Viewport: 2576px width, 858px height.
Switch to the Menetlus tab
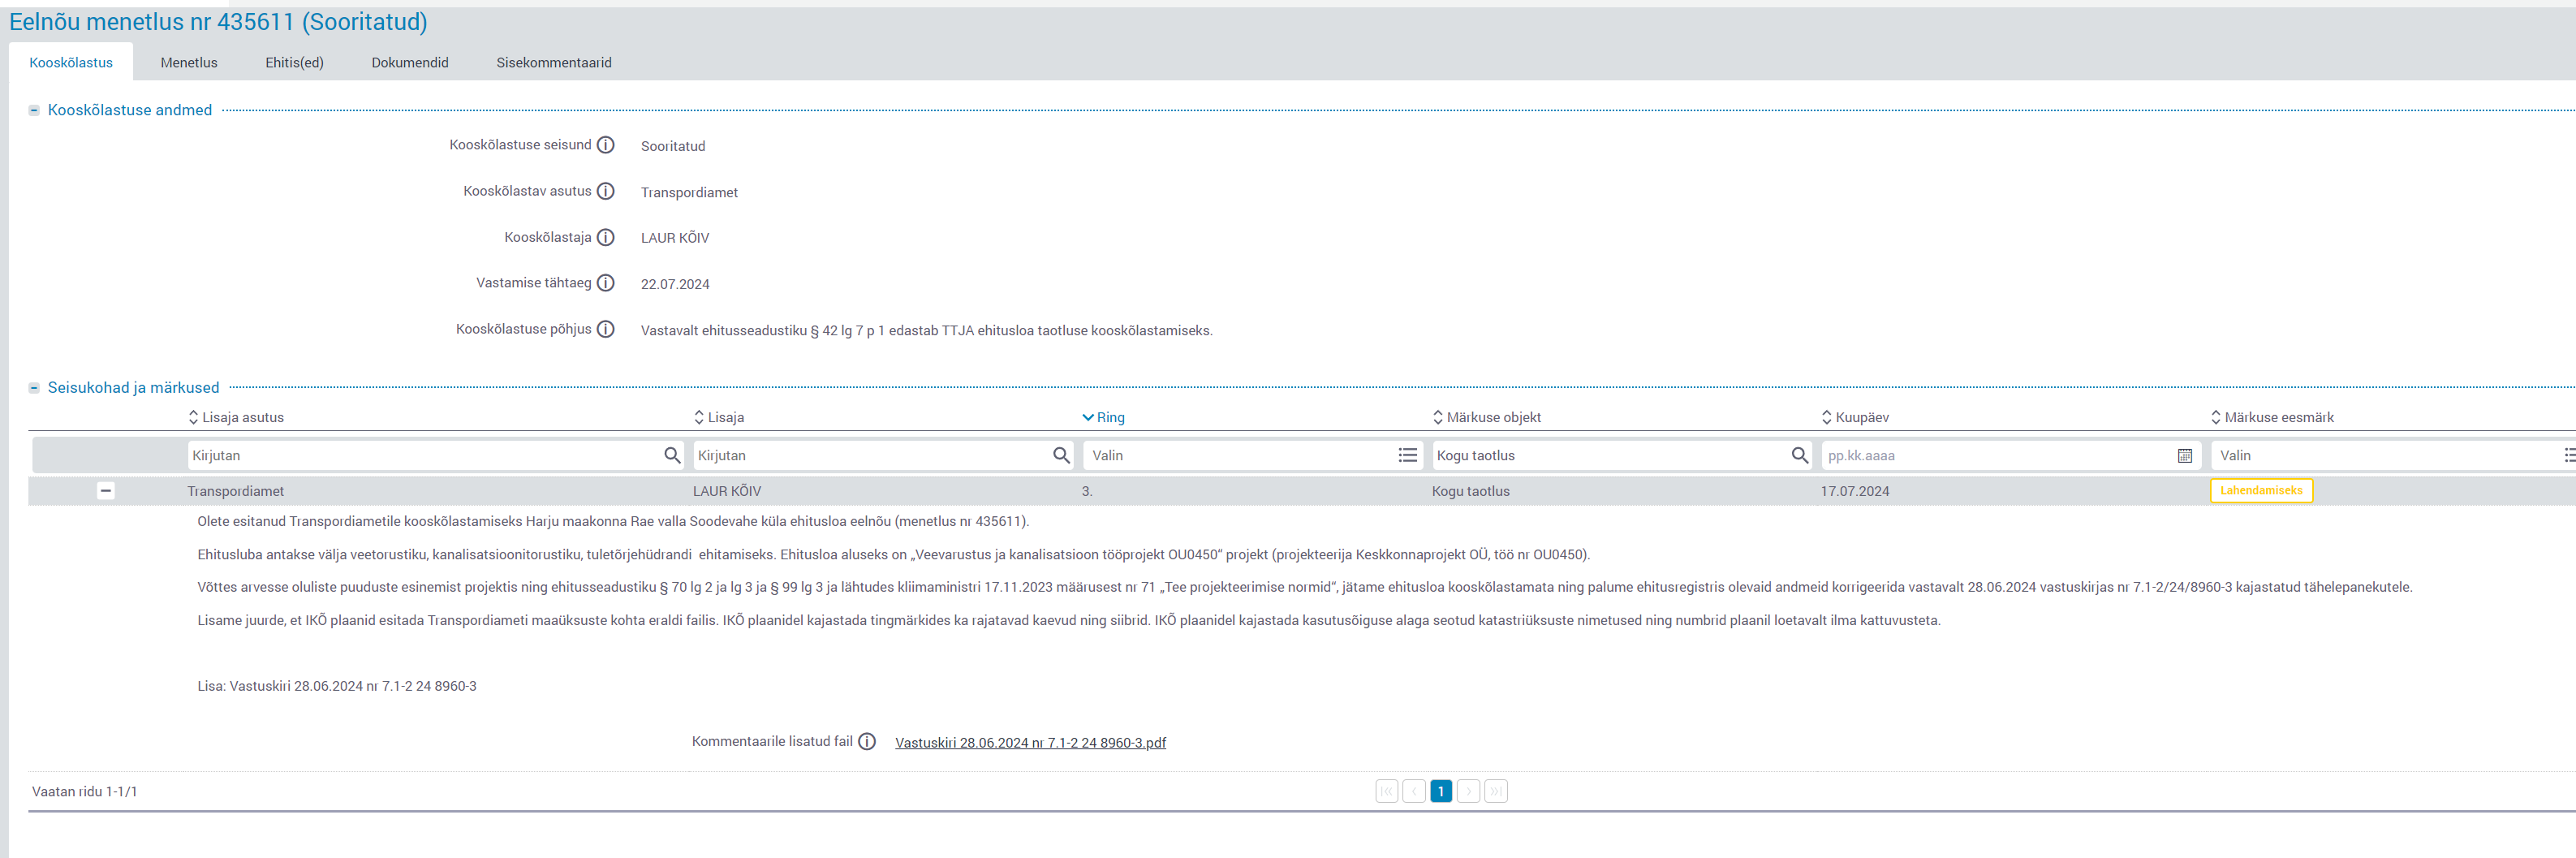[189, 62]
